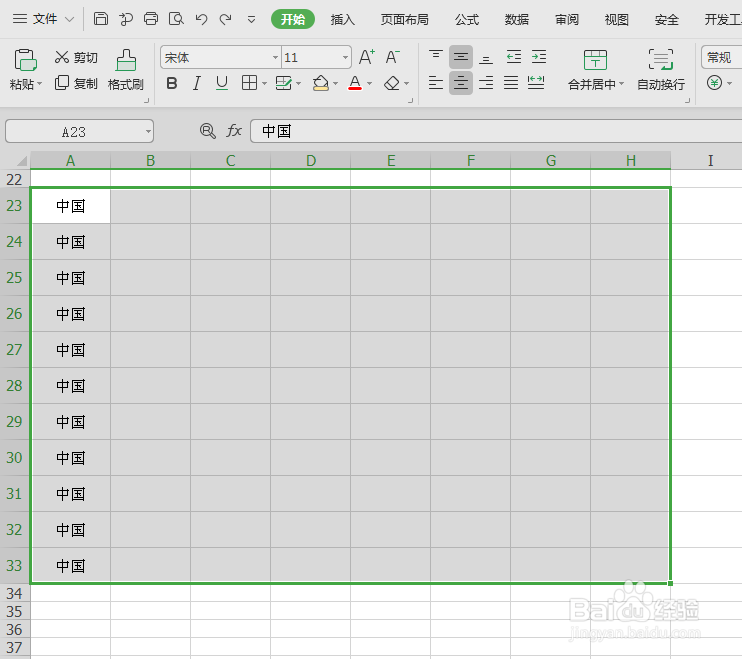This screenshot has width=742, height=659.
Task: Open font size 11 dropdown
Action: pos(345,58)
